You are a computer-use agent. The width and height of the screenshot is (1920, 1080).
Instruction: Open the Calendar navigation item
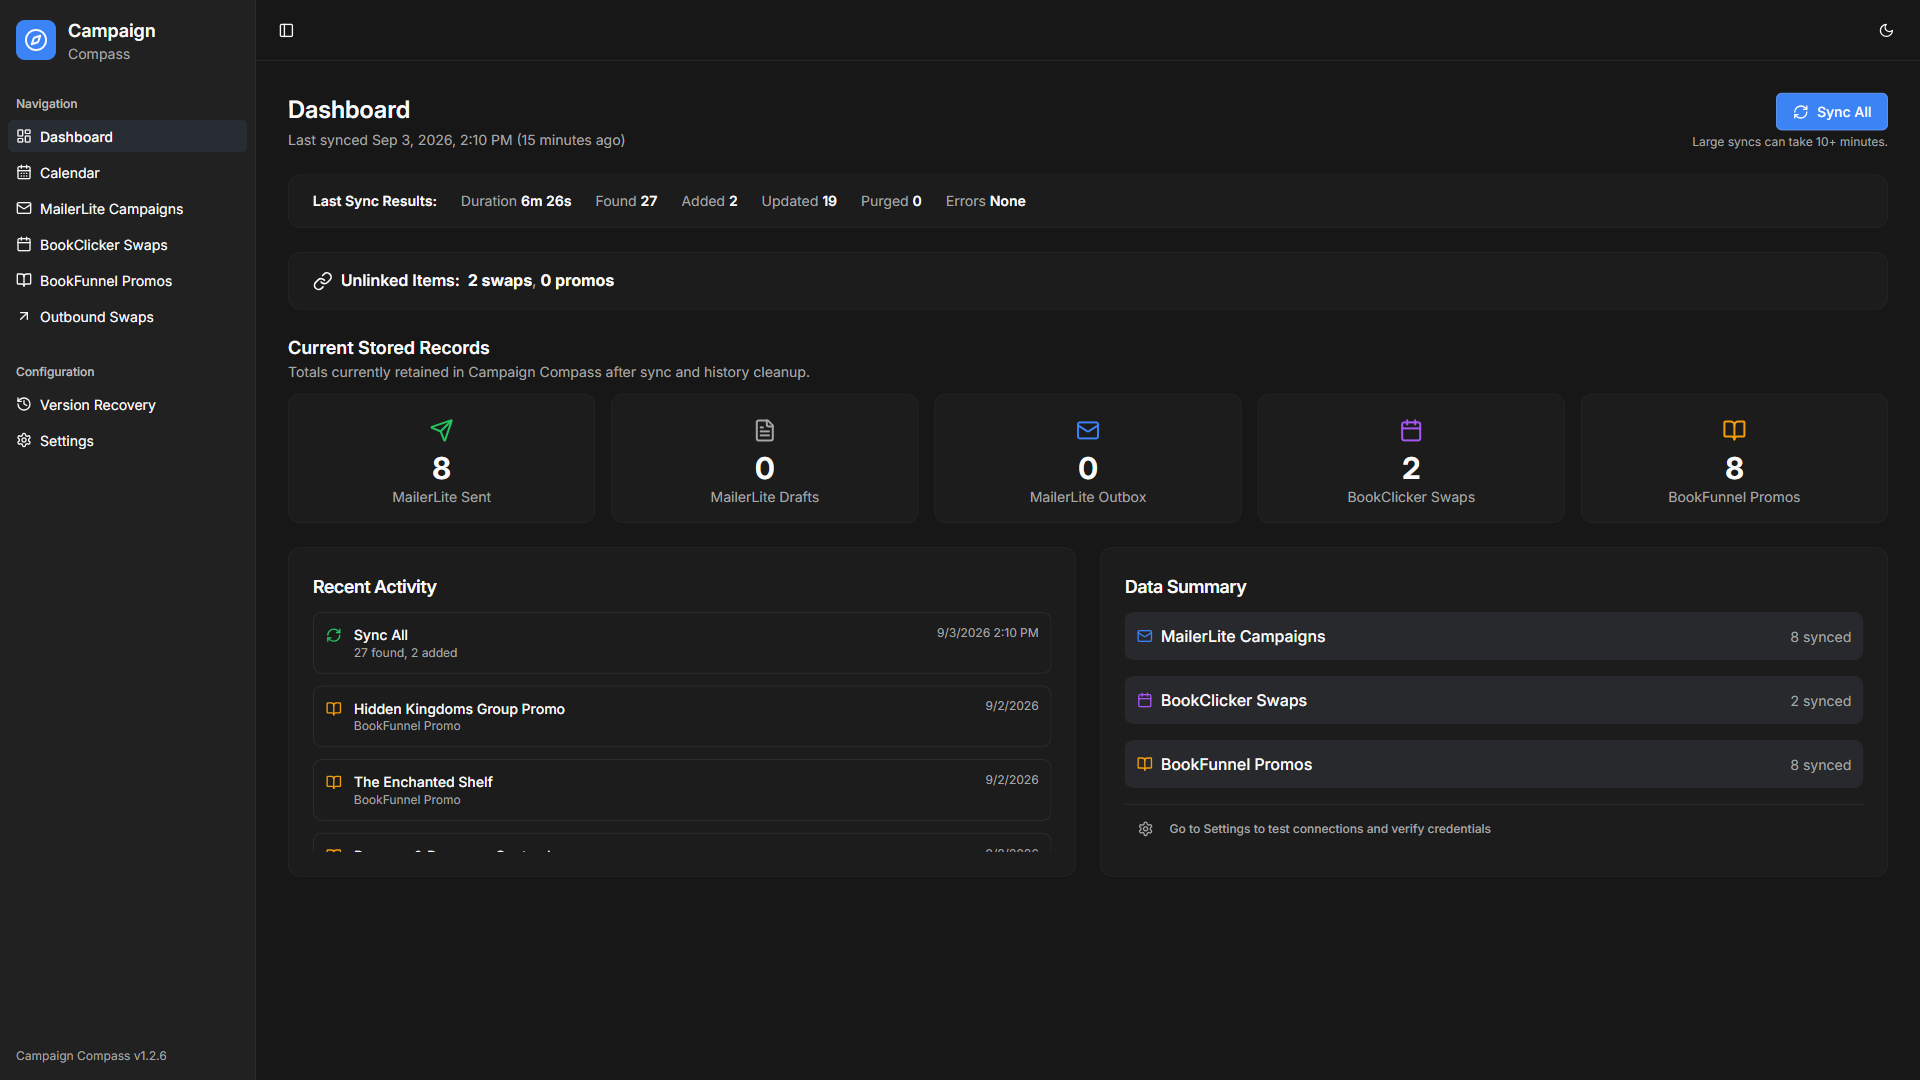click(x=127, y=172)
